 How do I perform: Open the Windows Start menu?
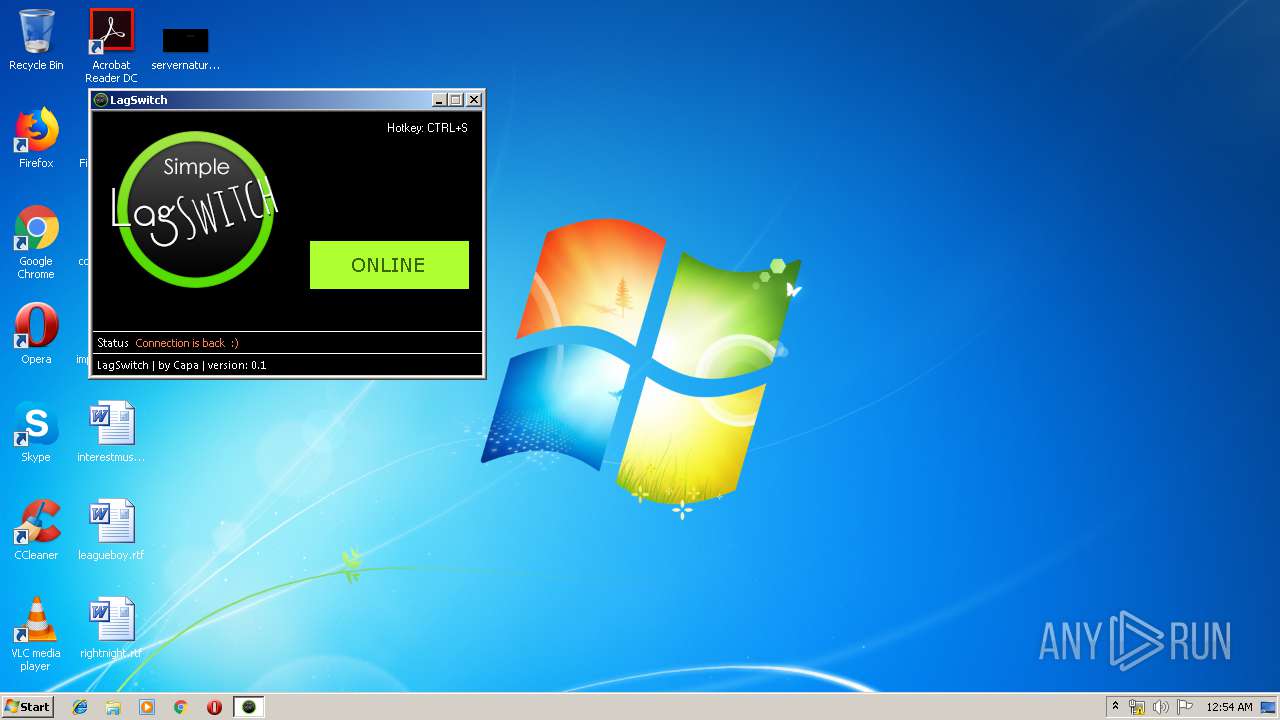pos(27,707)
